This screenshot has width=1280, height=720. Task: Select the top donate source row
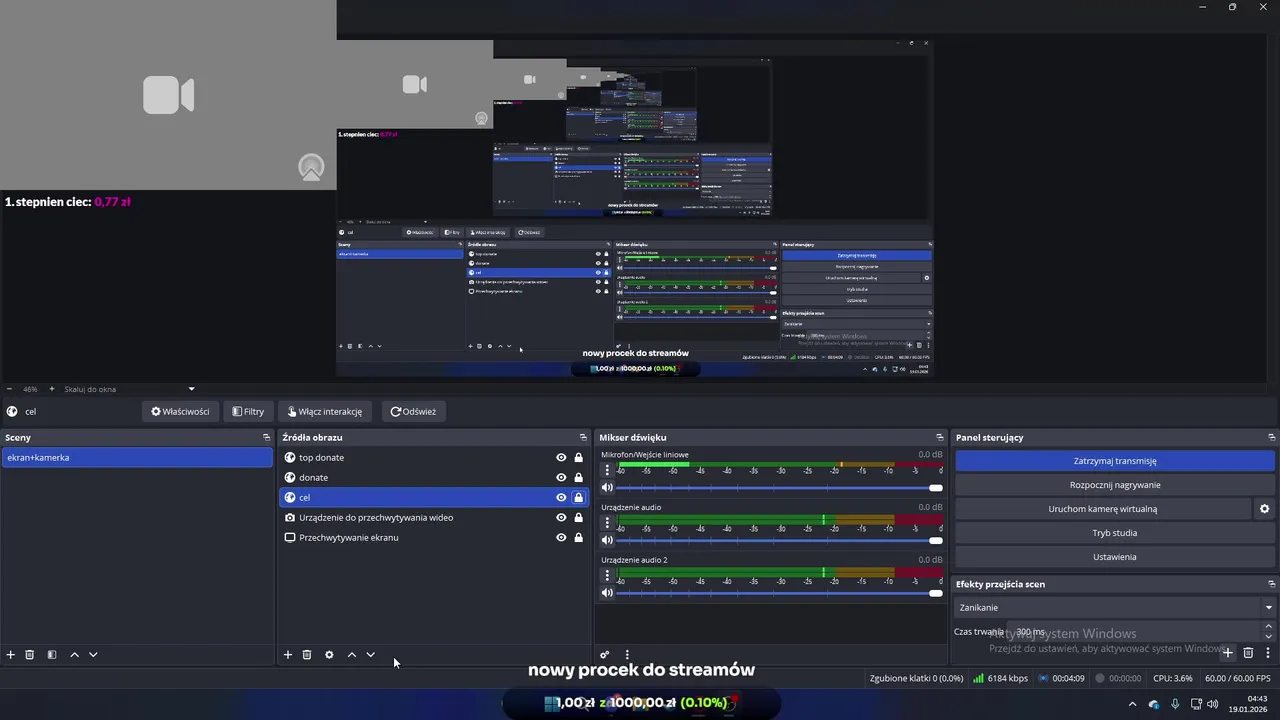(x=433, y=458)
